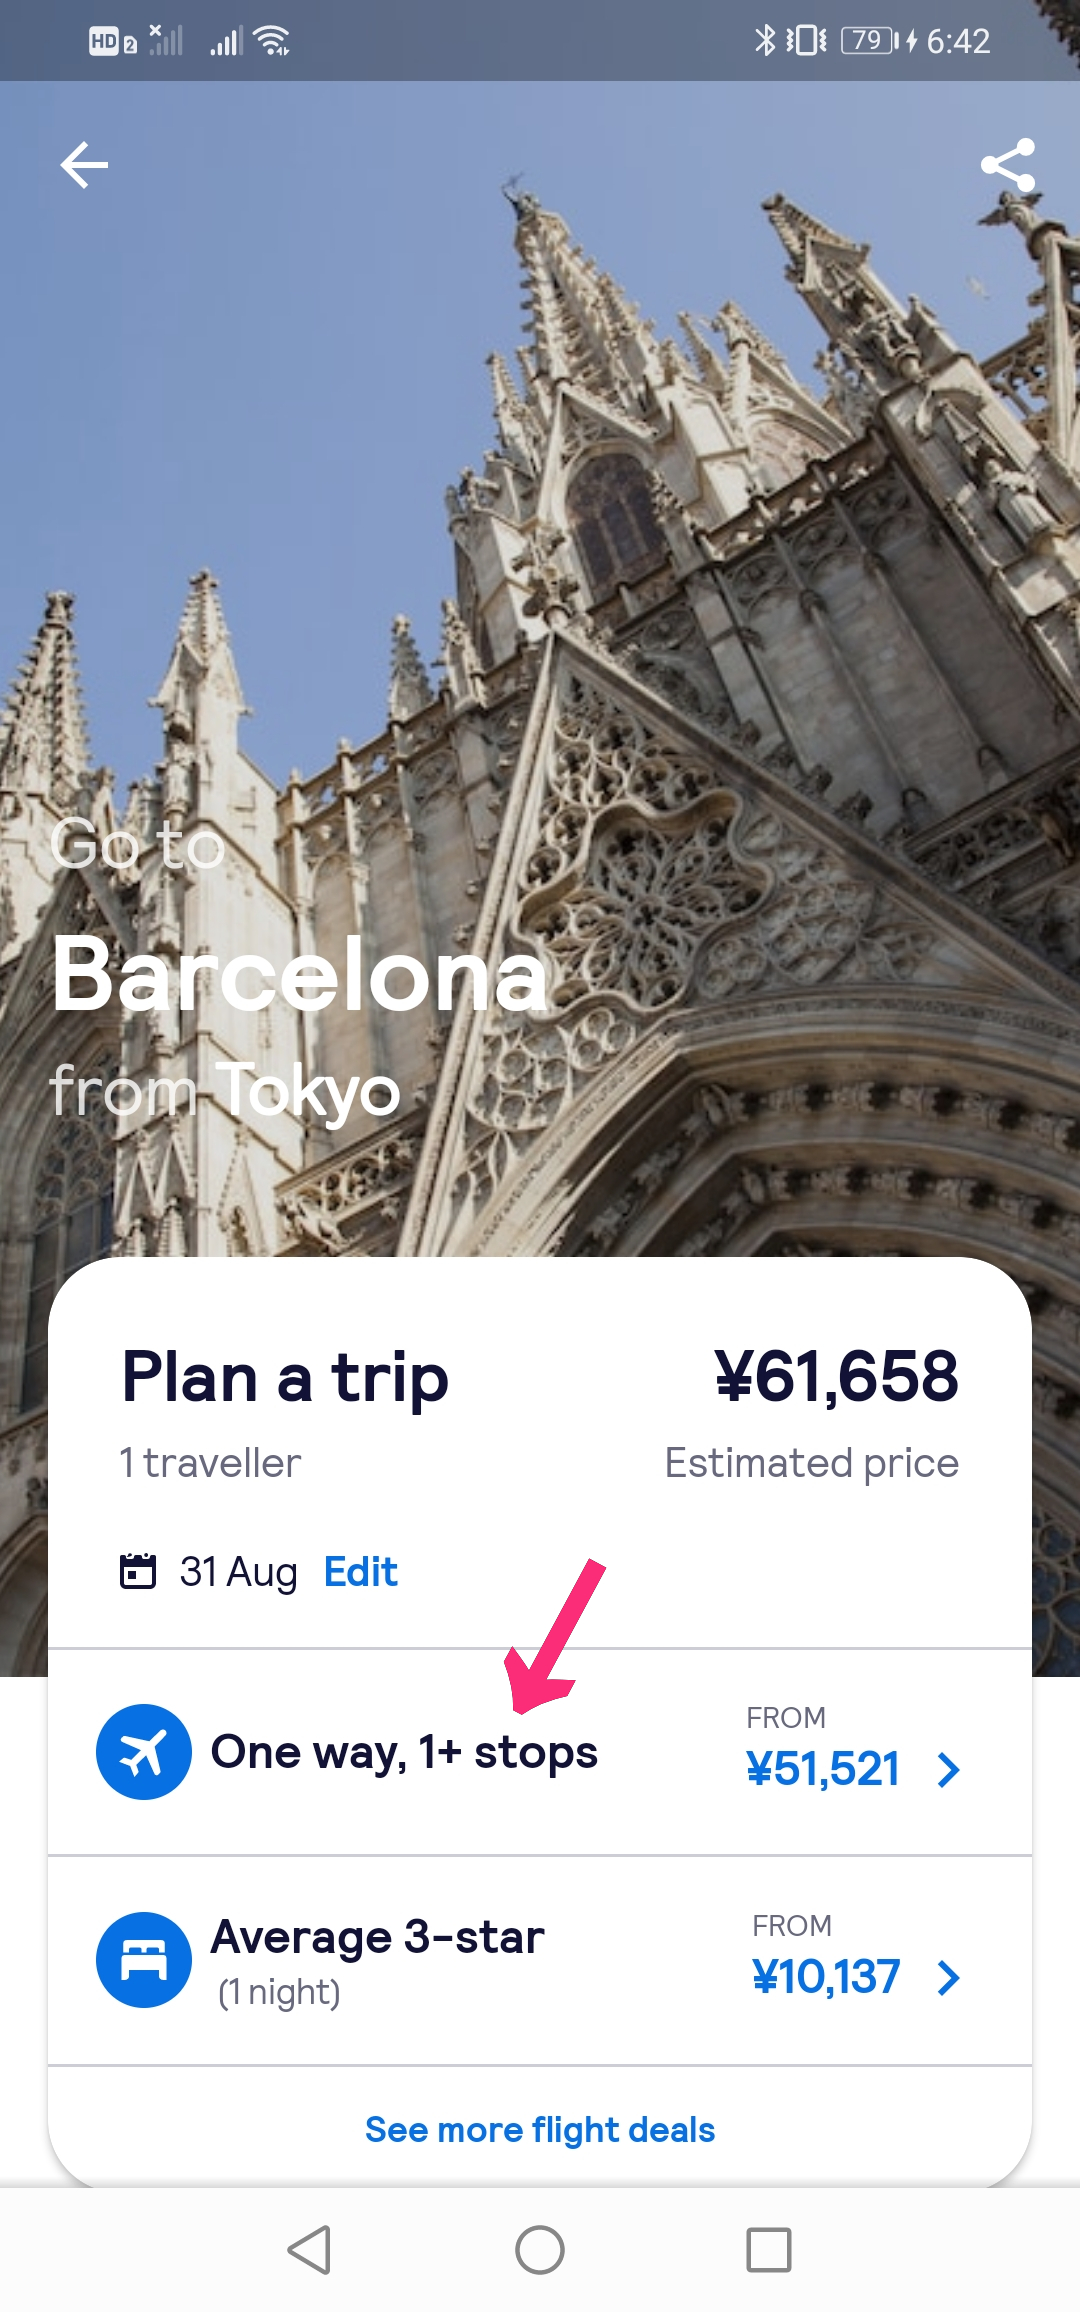Viewport: 1080px width, 2312px height.
Task: Tap the blue airplane flight icon
Action: tap(144, 1752)
